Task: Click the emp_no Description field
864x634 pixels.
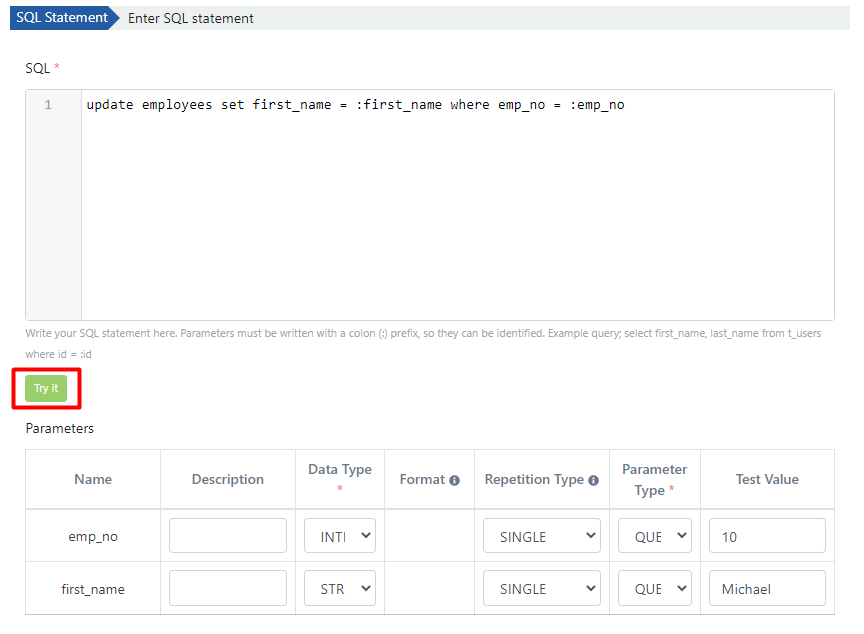Action: pos(227,536)
